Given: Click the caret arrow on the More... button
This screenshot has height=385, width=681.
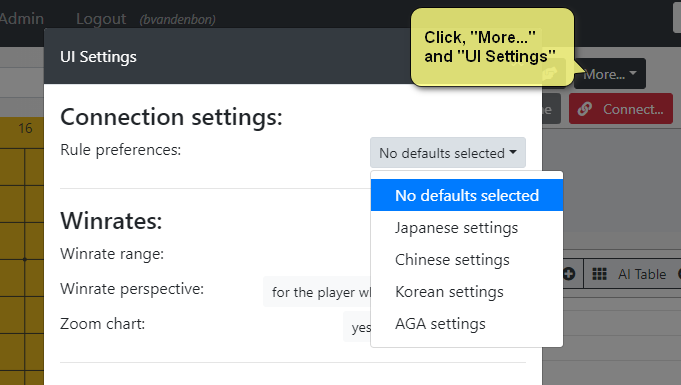Looking at the screenshot, I should pyautogui.click(x=633, y=73).
